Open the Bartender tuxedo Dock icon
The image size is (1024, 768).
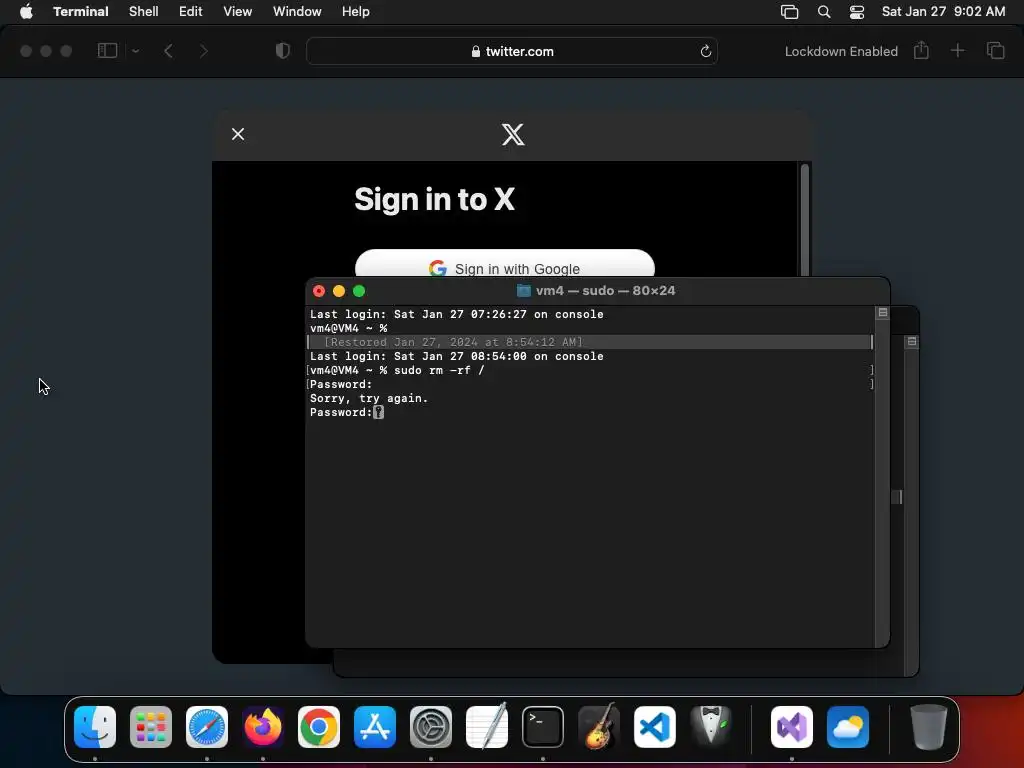coord(711,727)
